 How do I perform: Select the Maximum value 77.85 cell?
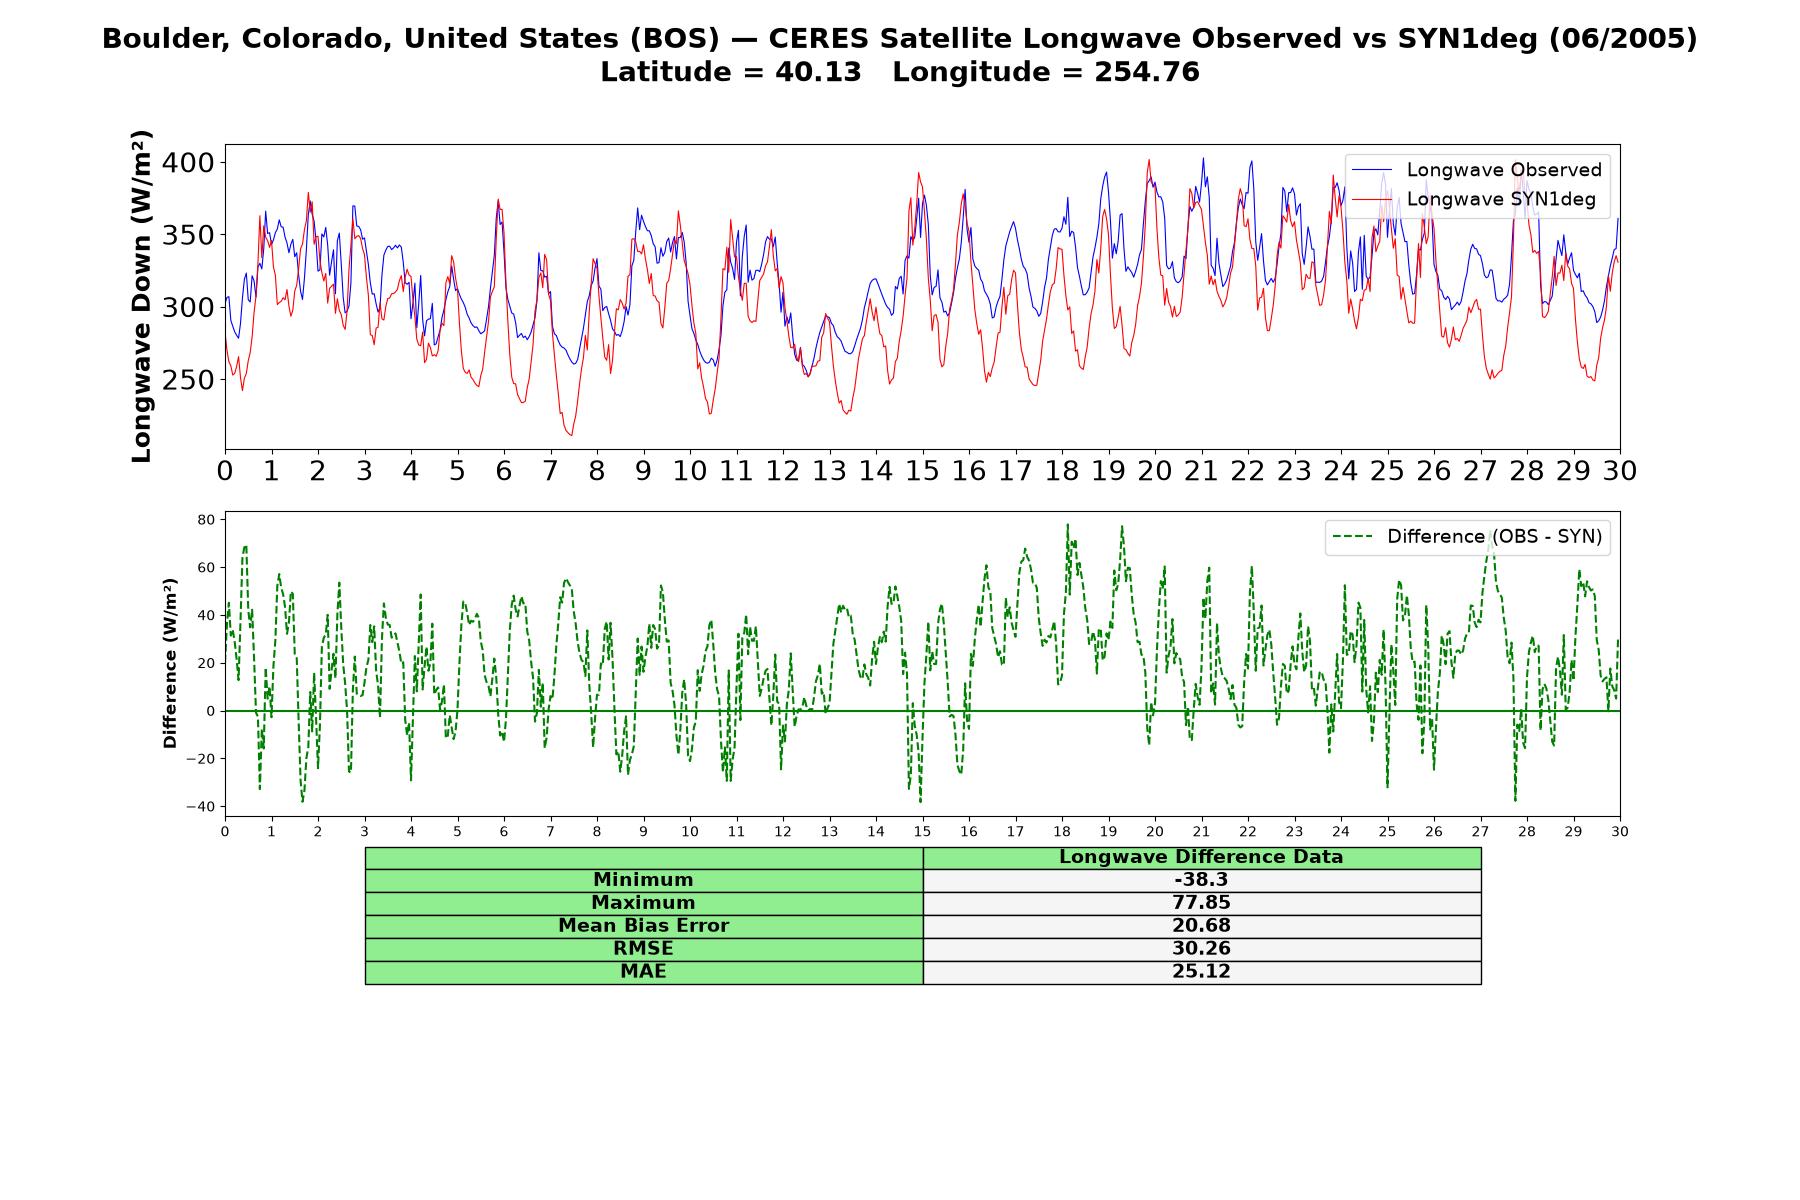coord(1201,903)
